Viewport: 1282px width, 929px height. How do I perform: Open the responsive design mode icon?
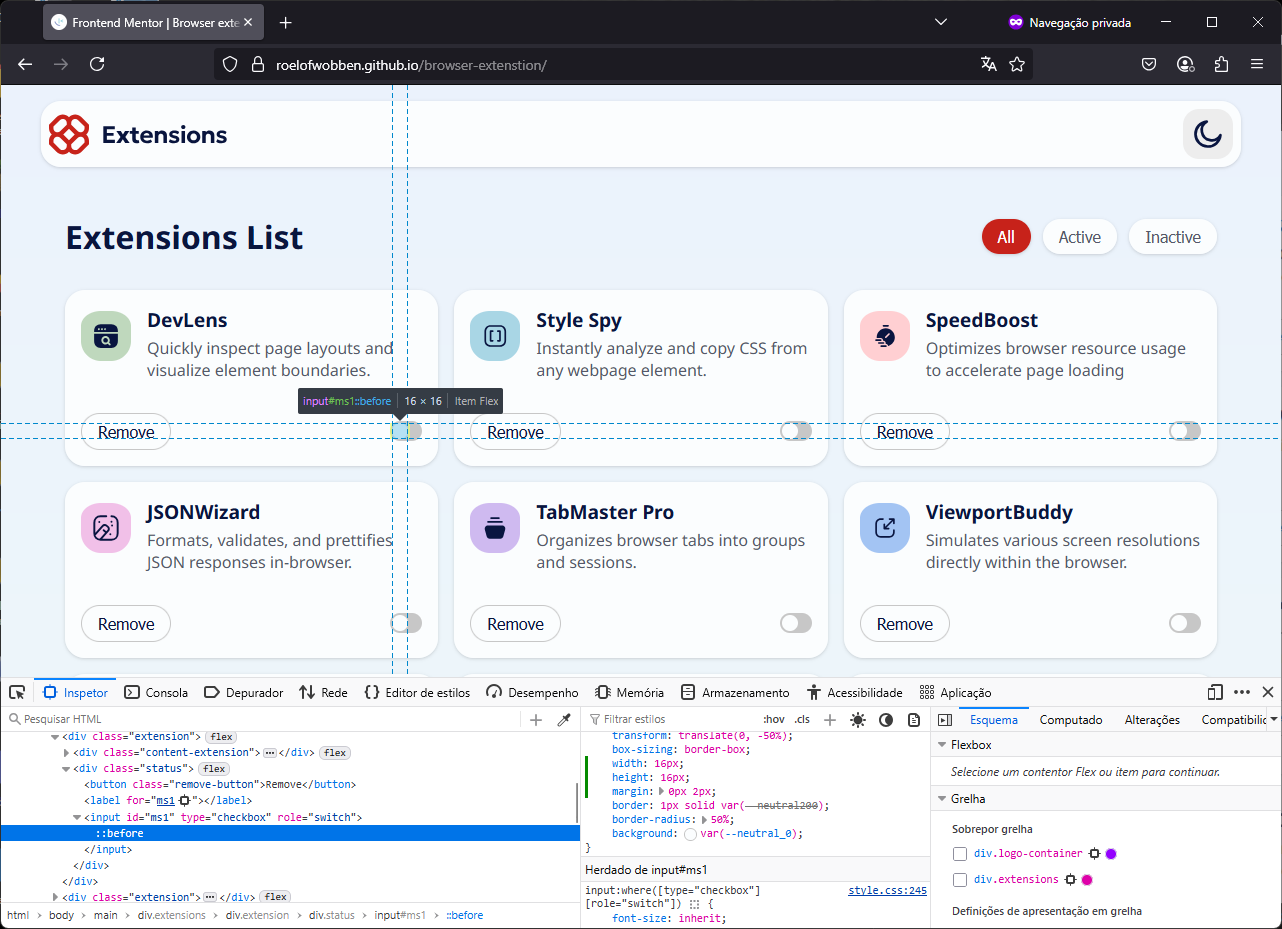click(1215, 692)
